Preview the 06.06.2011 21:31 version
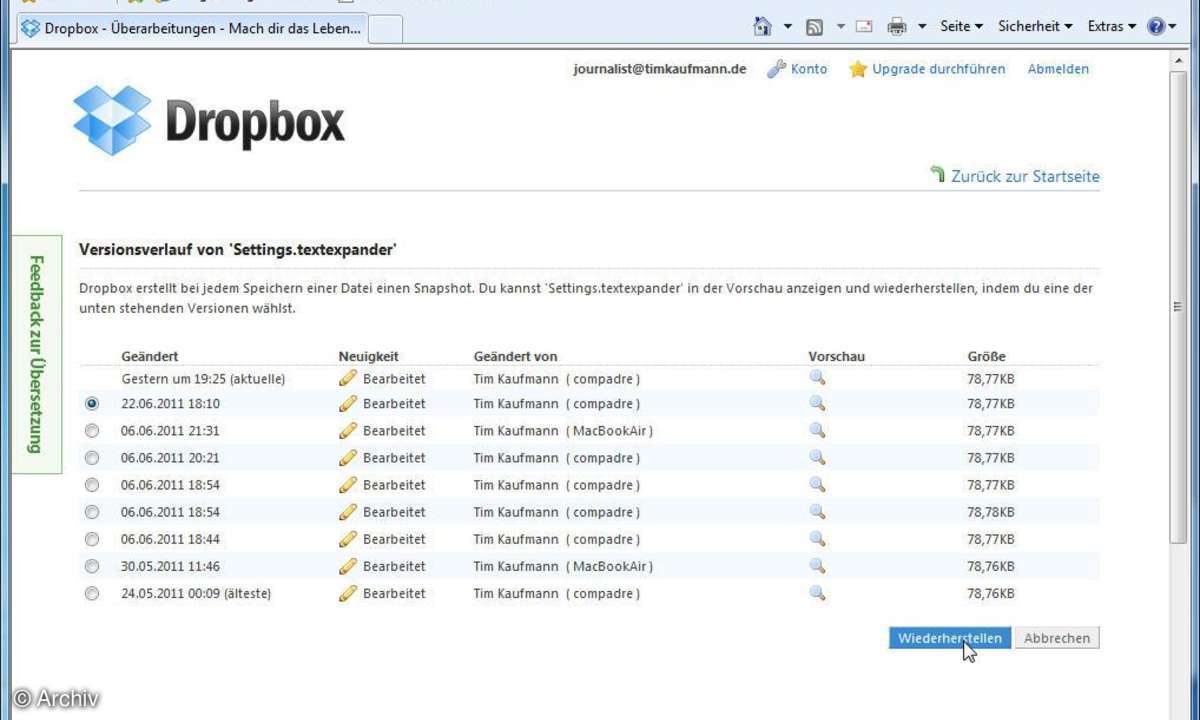This screenshot has height=720, width=1200. click(817, 431)
